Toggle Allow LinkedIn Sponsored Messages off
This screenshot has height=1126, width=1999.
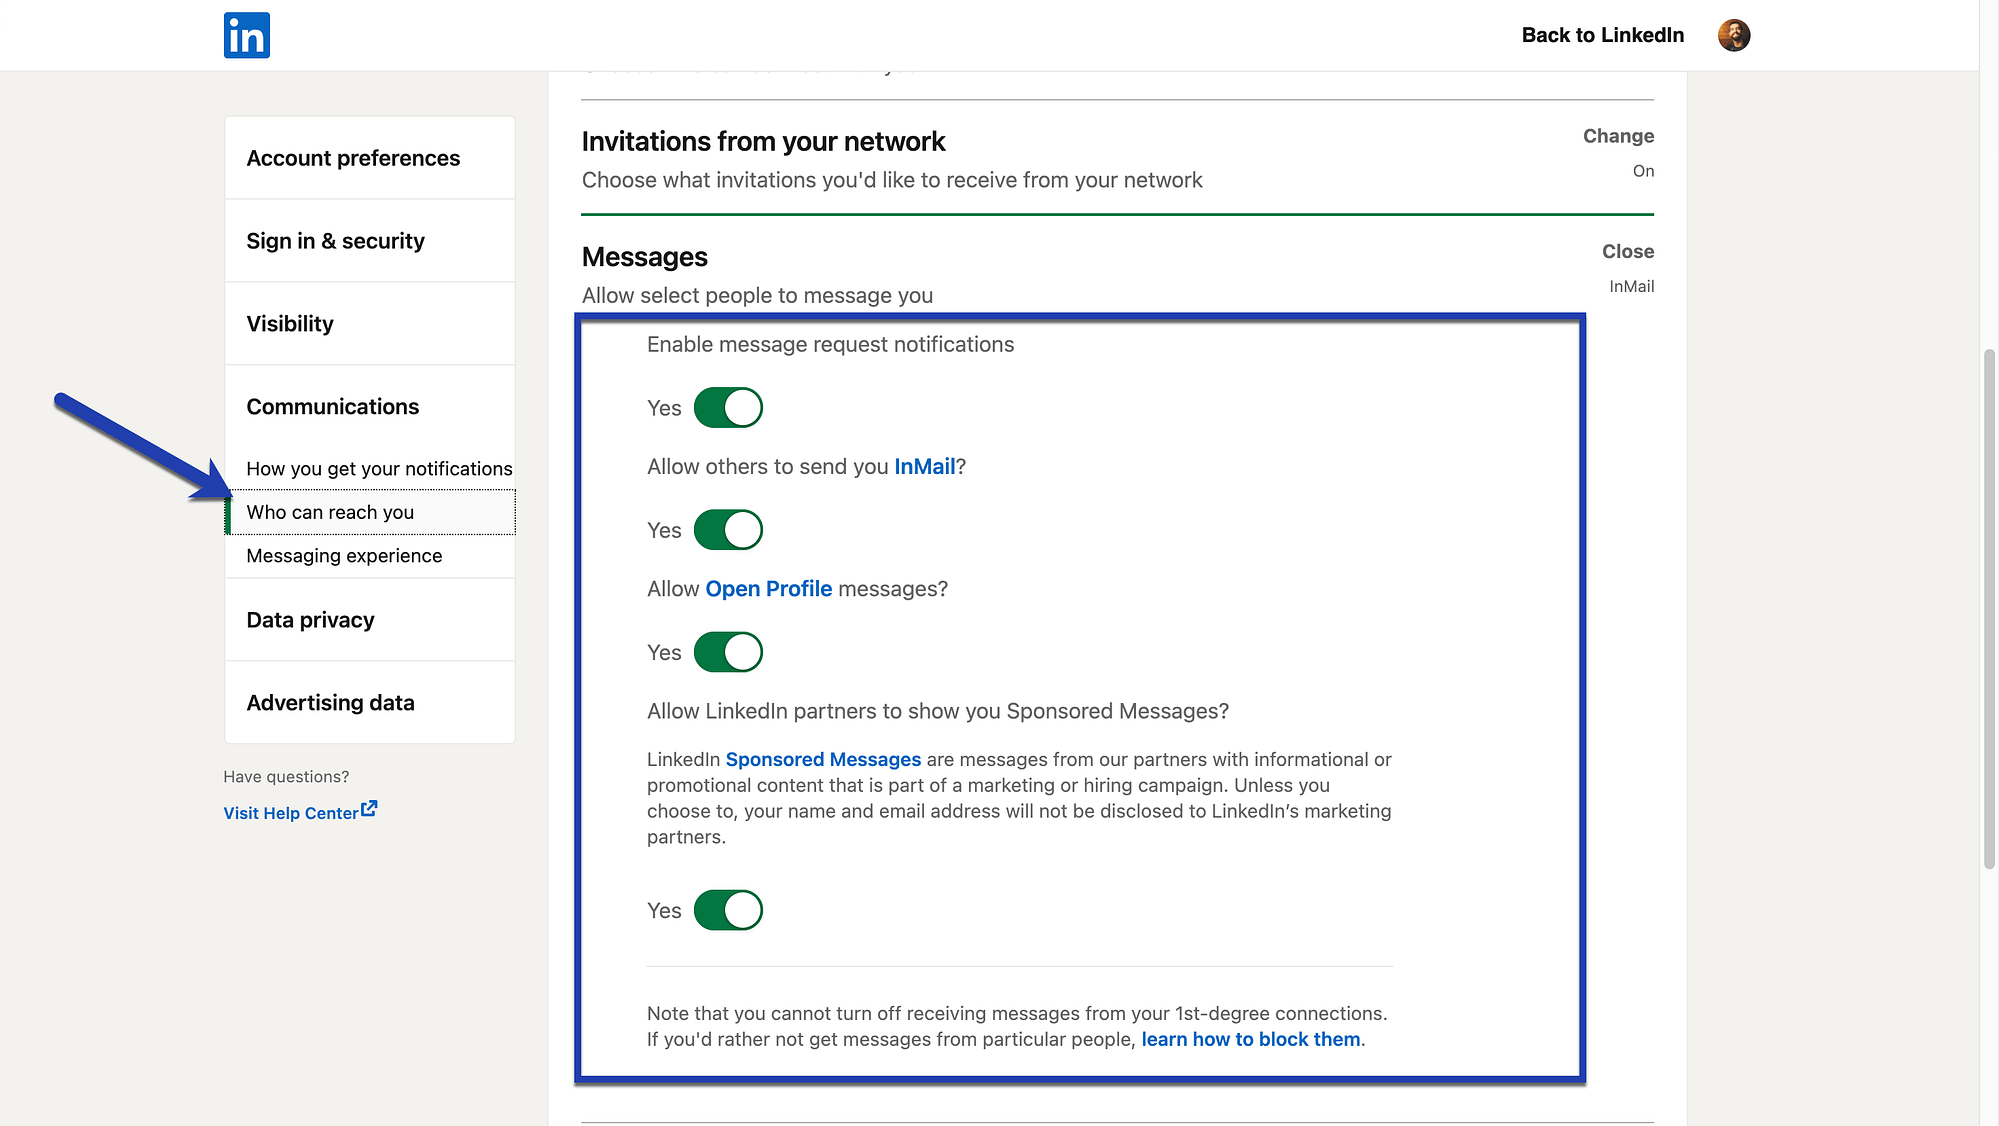tap(728, 909)
